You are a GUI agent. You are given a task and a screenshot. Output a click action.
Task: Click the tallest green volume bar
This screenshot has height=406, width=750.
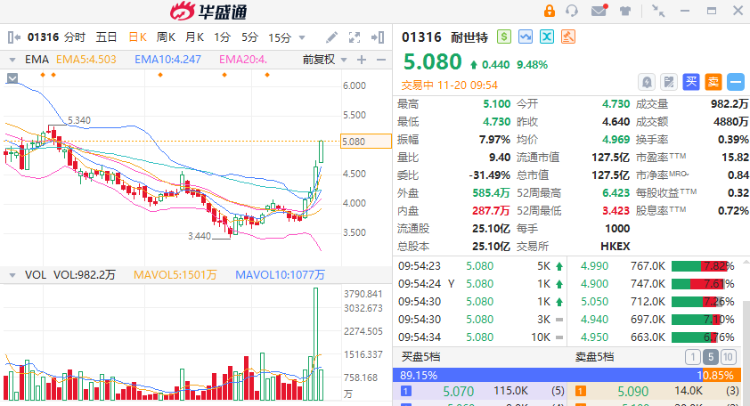316,344
